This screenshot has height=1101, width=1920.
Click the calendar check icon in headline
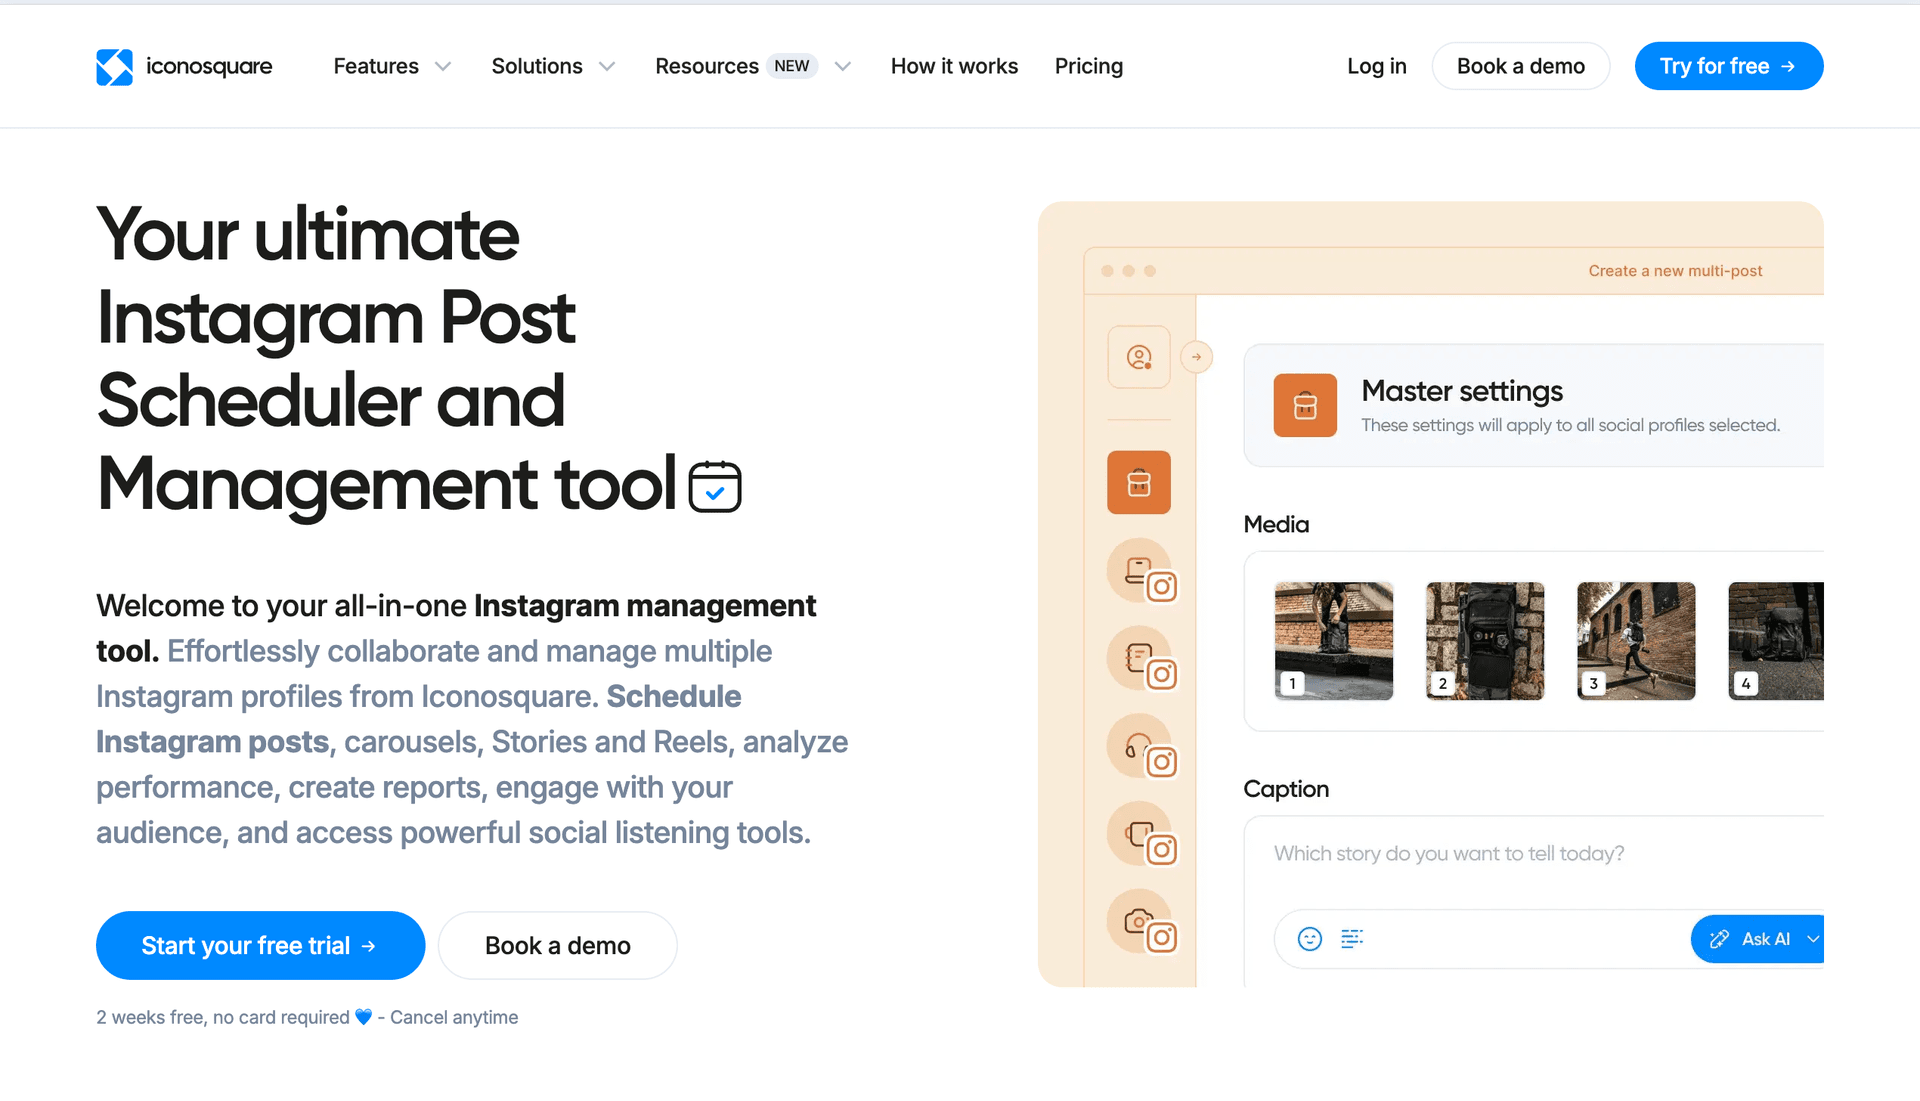pos(715,486)
